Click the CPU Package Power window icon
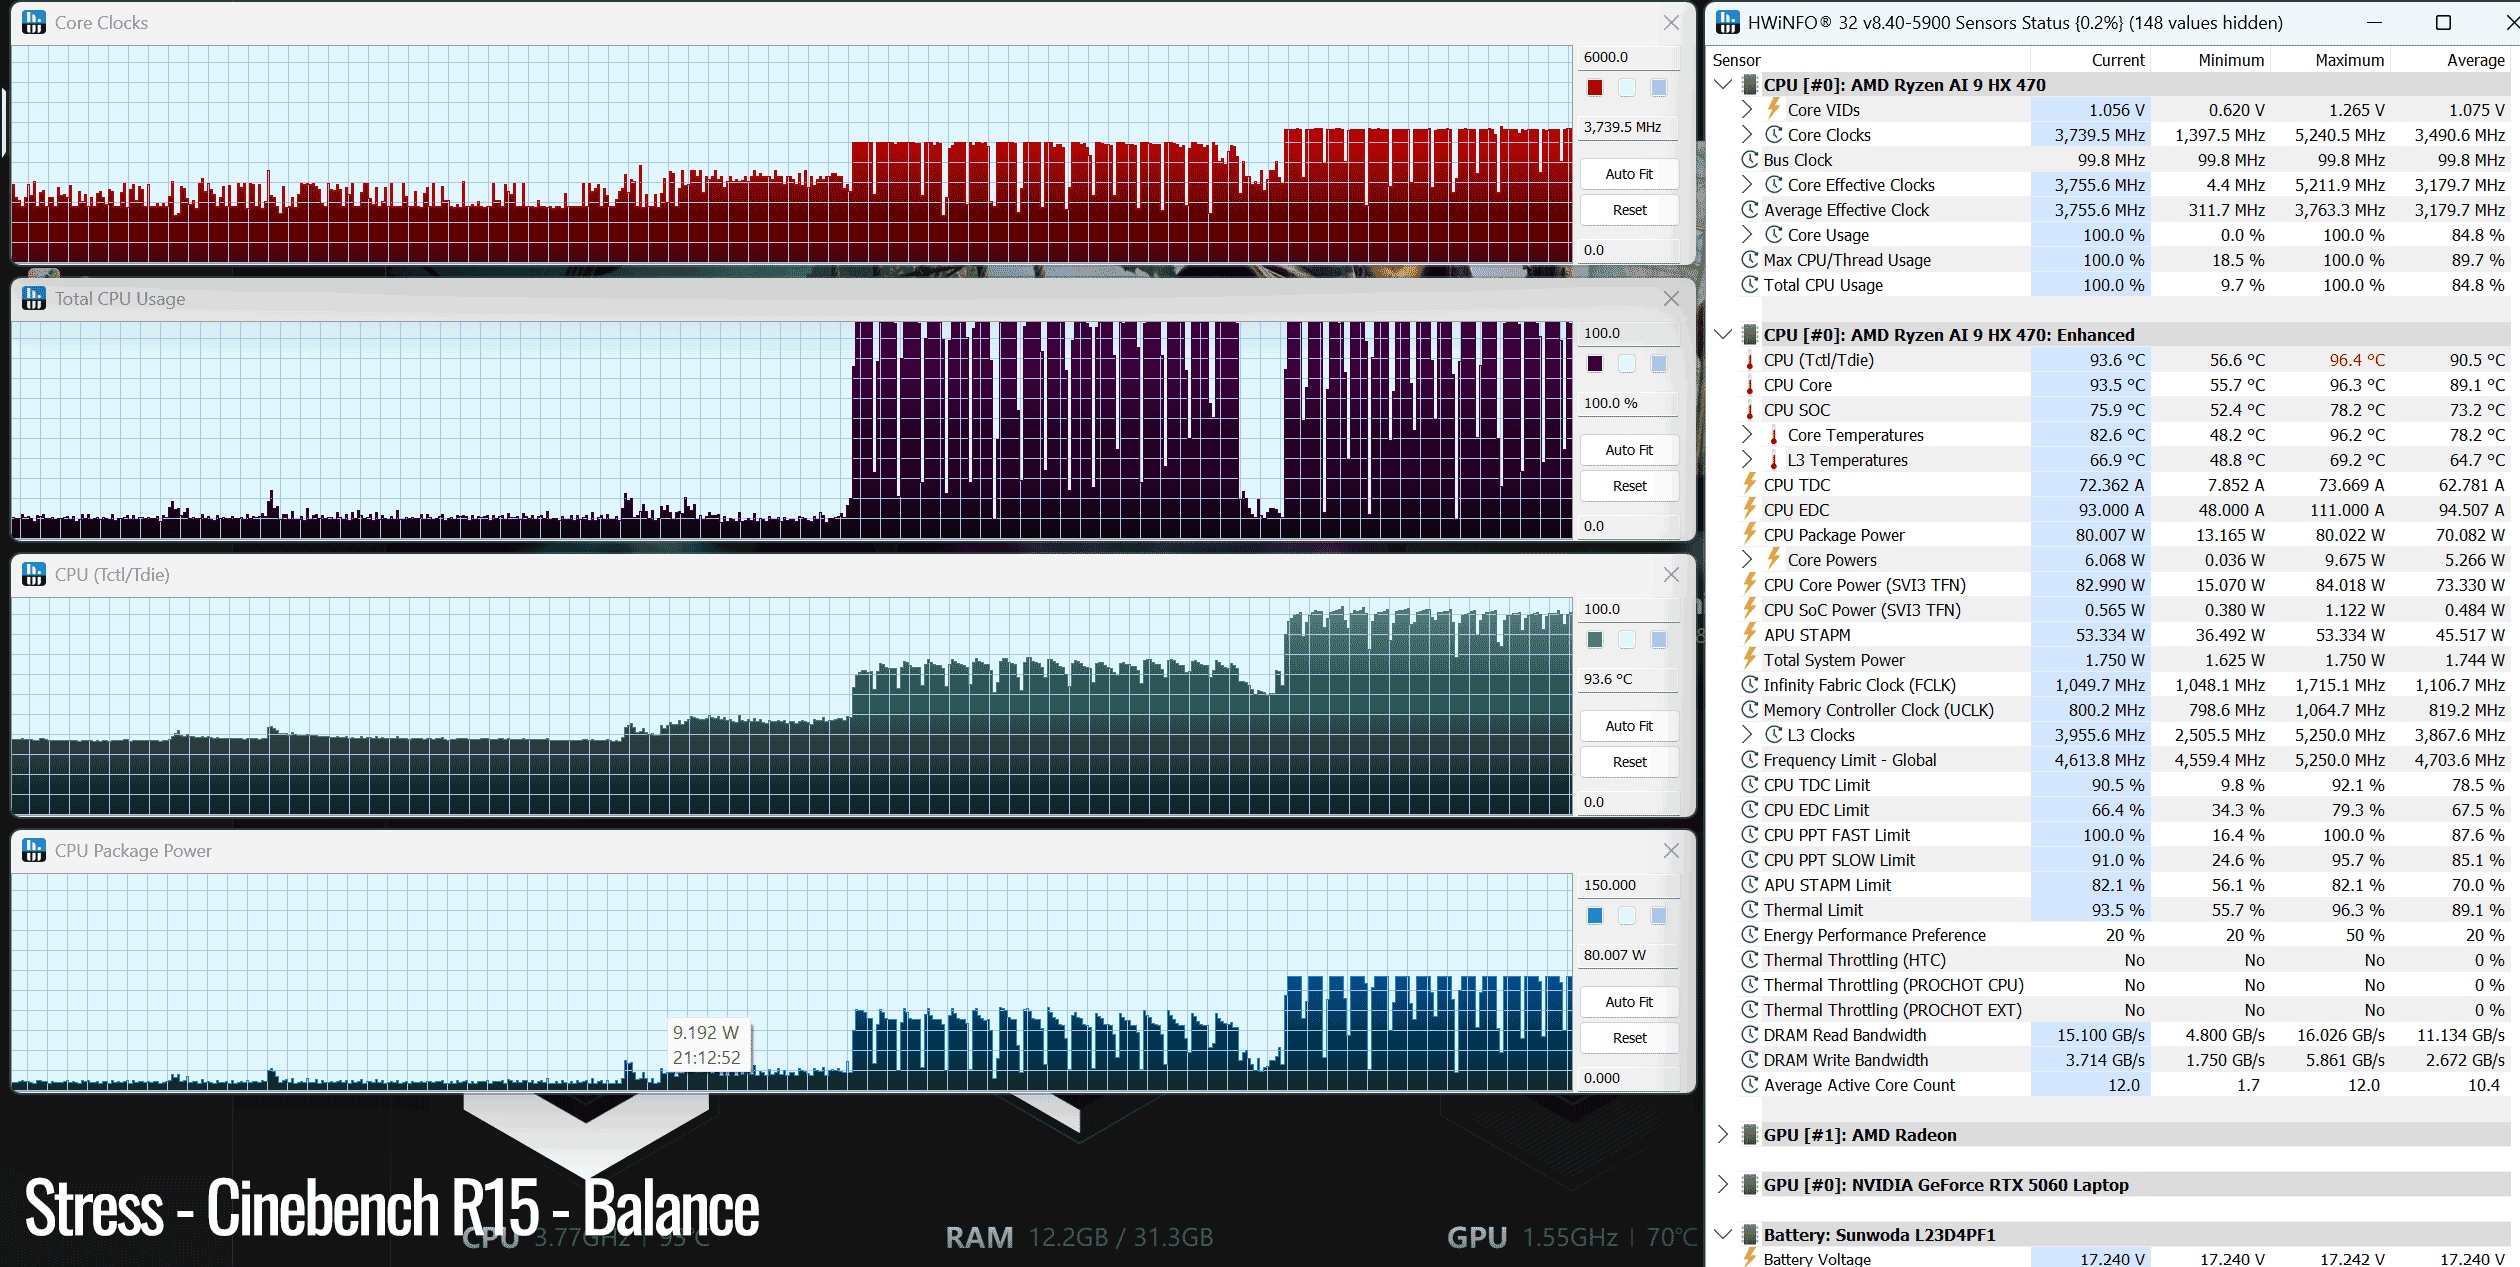This screenshot has width=2520, height=1267. [x=34, y=850]
